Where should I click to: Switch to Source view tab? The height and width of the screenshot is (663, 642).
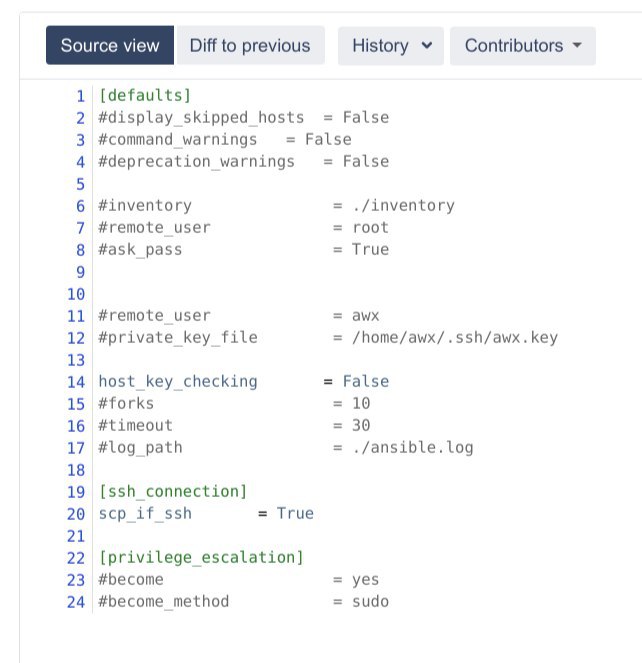pyautogui.click(x=110, y=45)
